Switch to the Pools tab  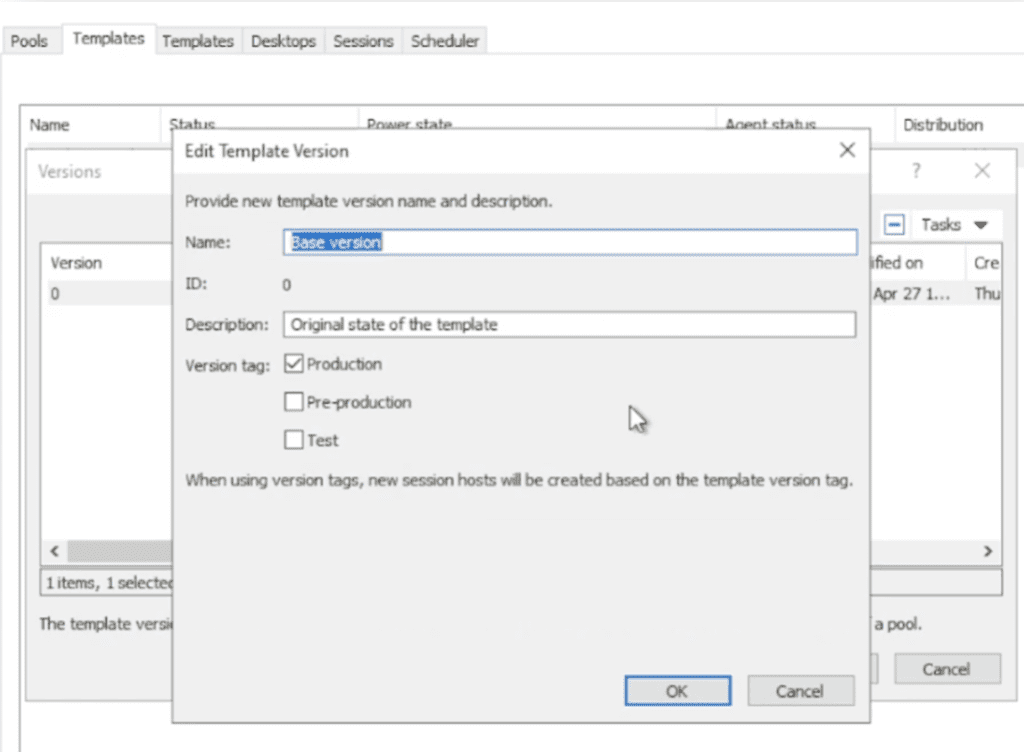click(29, 41)
